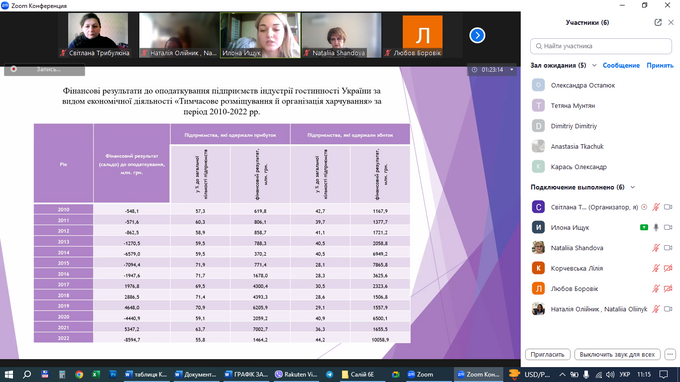Toggle Корчевська Лілія's camera icon

click(x=668, y=268)
